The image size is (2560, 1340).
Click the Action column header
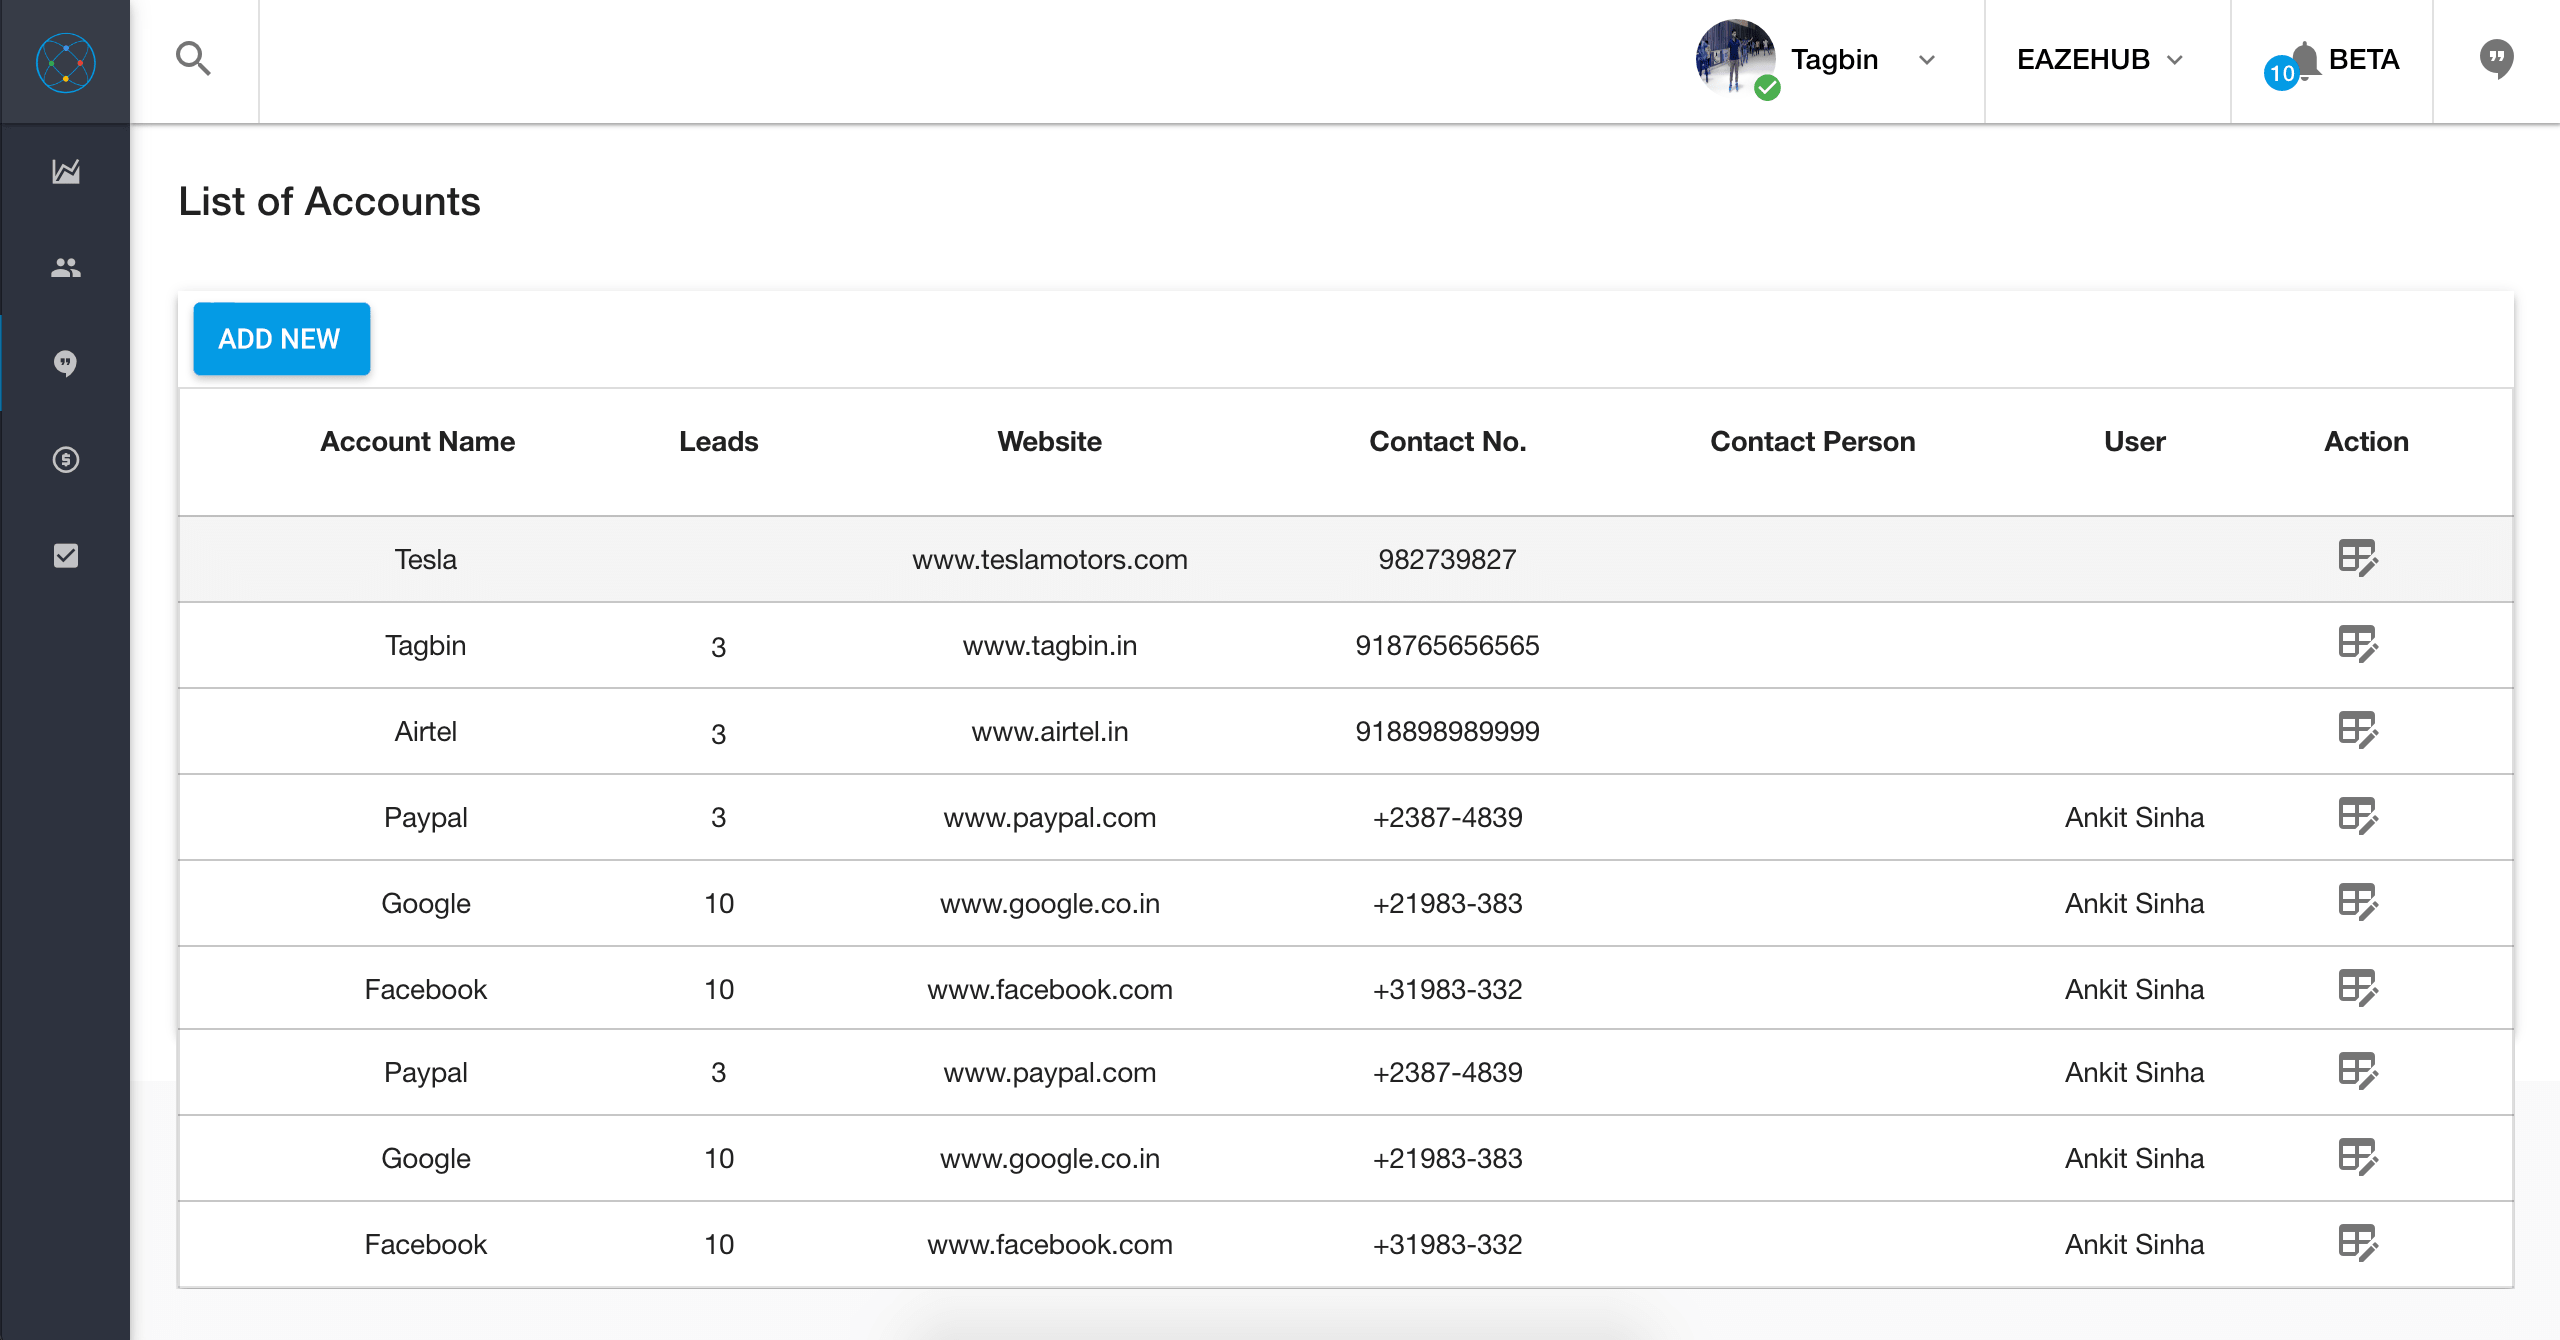[2366, 441]
